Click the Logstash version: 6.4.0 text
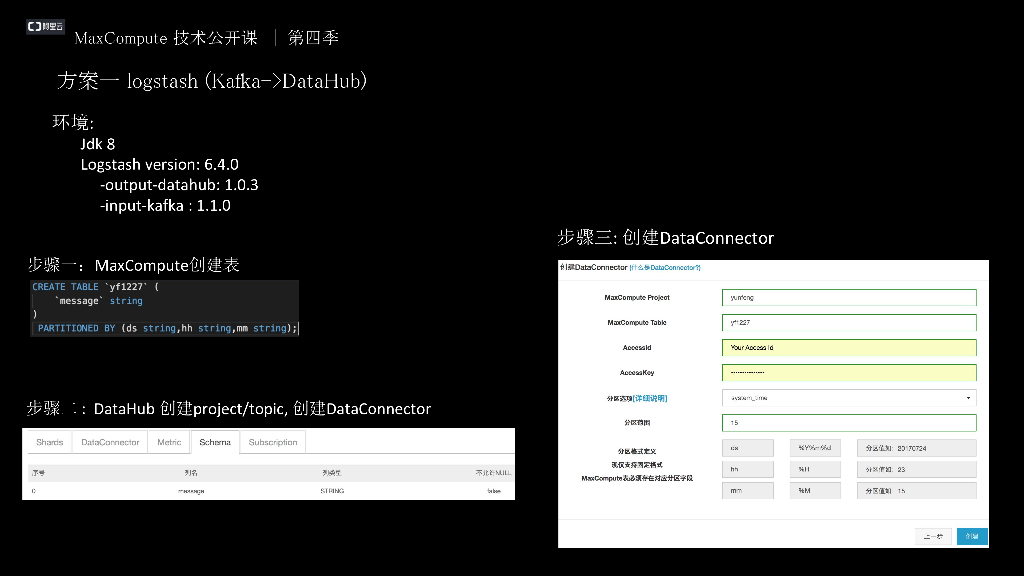 click(x=159, y=165)
